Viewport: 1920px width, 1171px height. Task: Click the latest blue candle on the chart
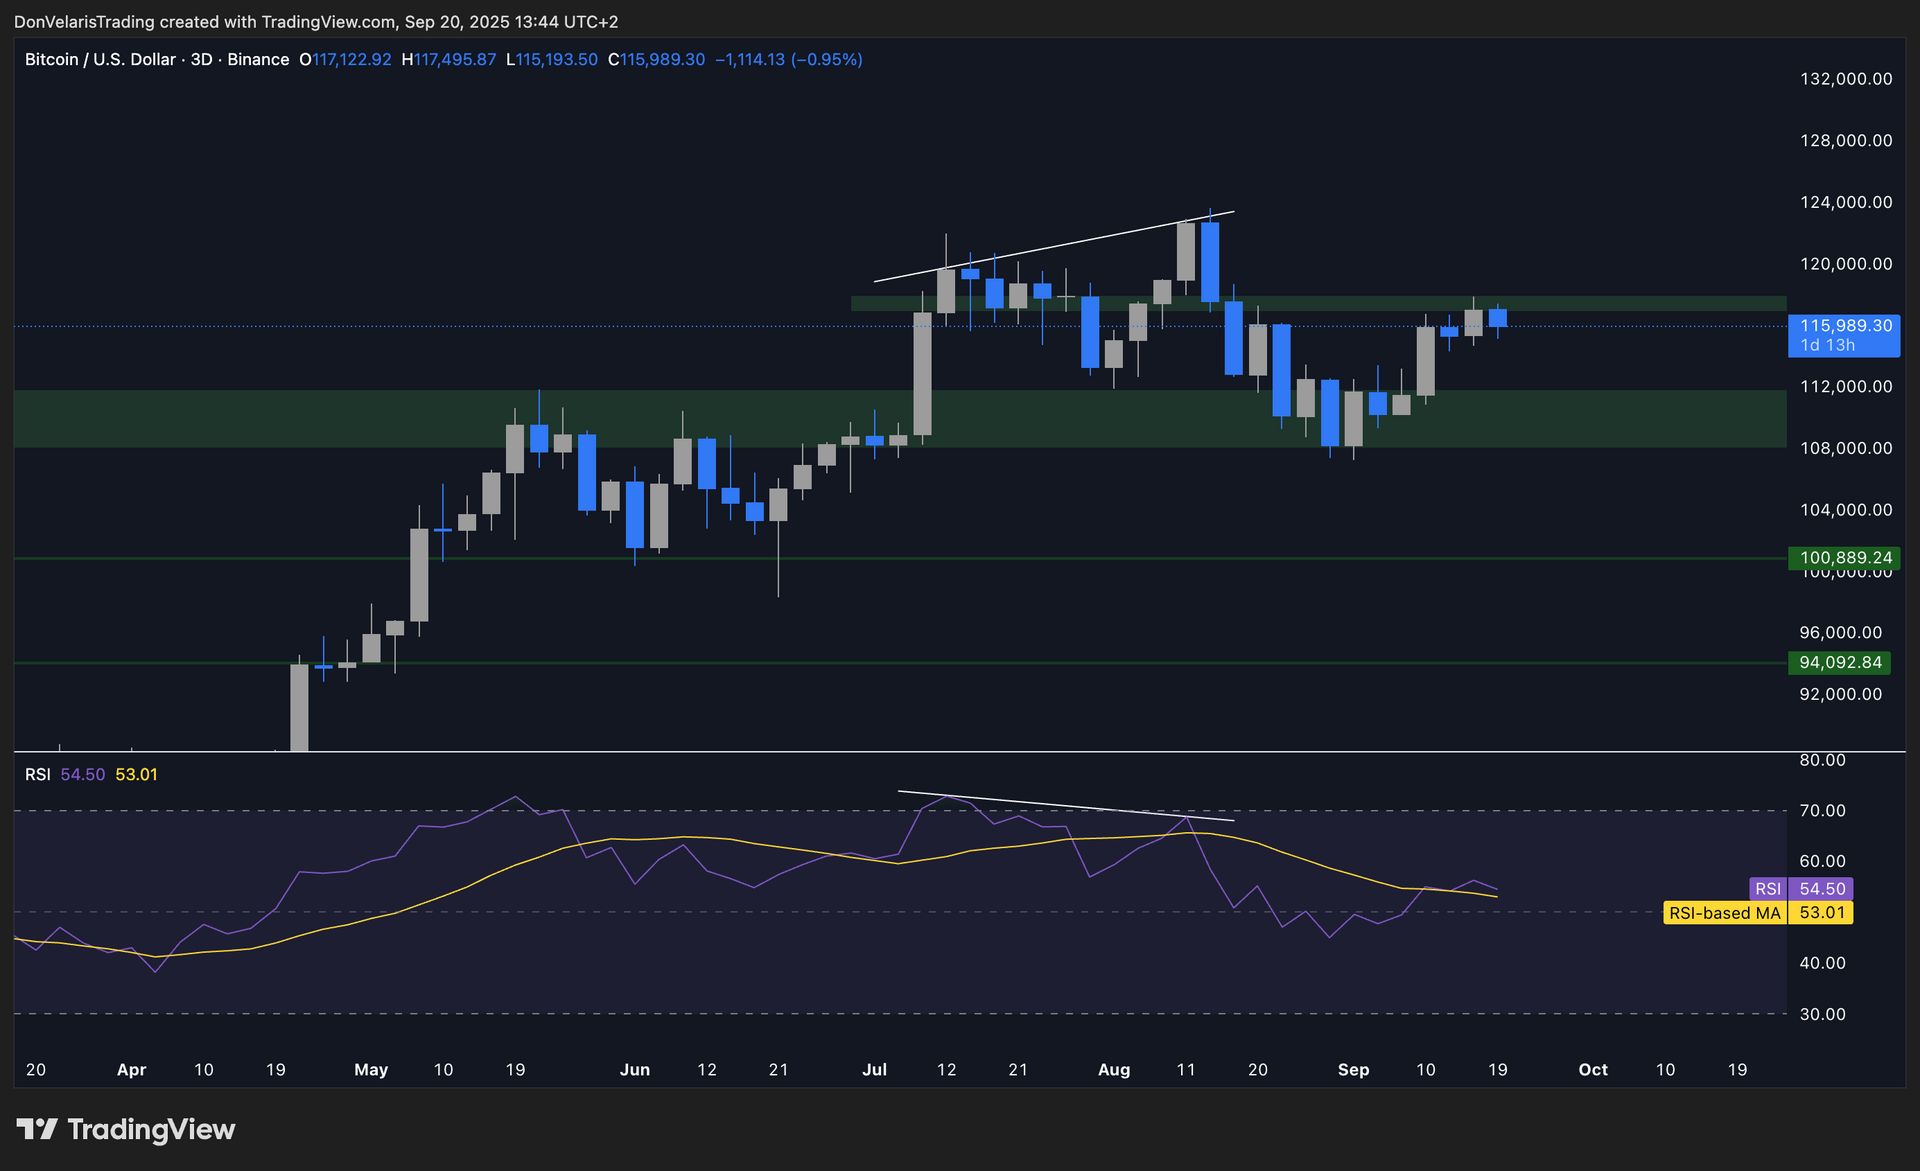tap(1497, 318)
